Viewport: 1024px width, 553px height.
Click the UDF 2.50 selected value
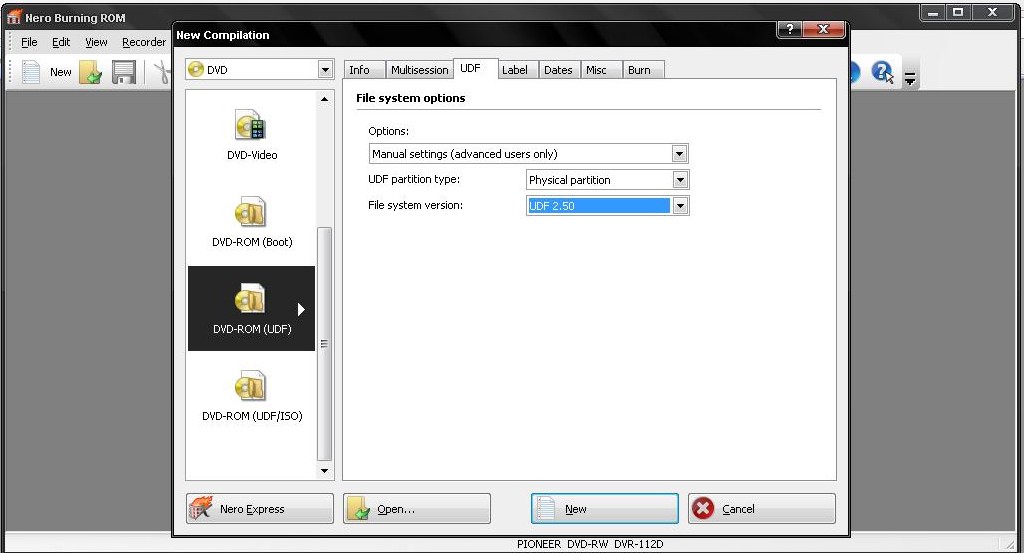pos(598,206)
